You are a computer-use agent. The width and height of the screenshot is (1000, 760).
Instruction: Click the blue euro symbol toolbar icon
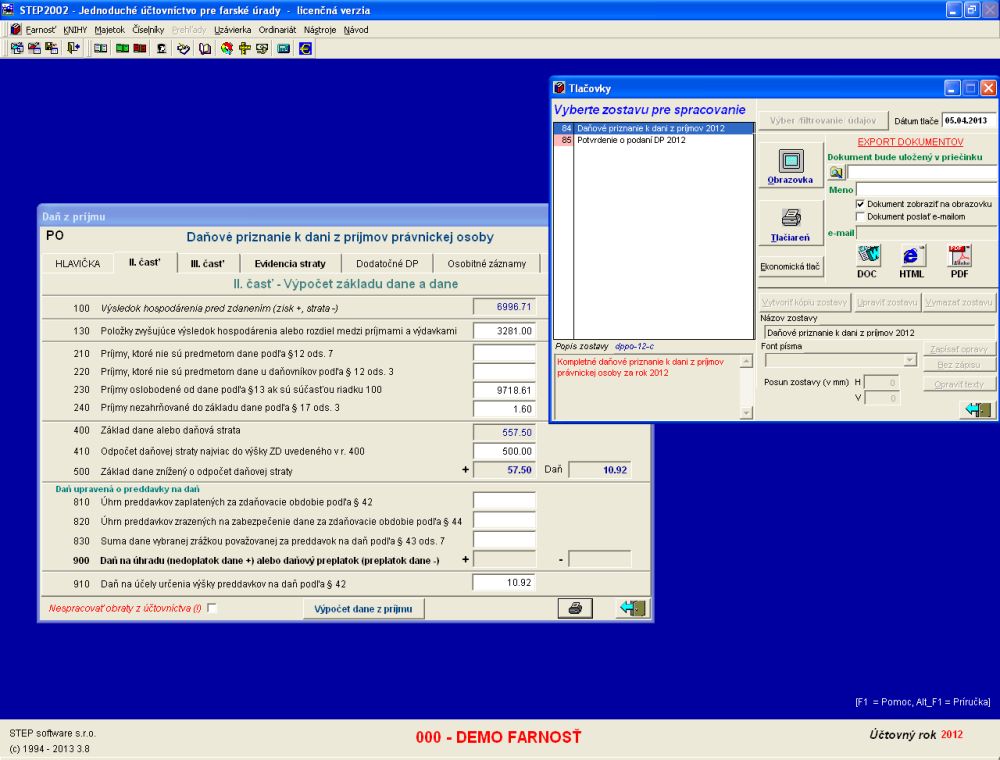click(x=305, y=48)
